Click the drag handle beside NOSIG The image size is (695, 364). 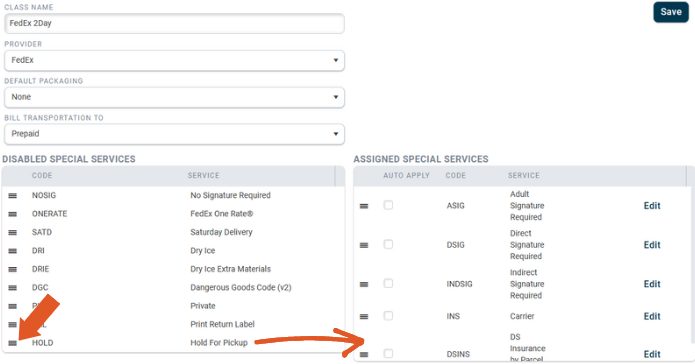pyautogui.click(x=12, y=196)
